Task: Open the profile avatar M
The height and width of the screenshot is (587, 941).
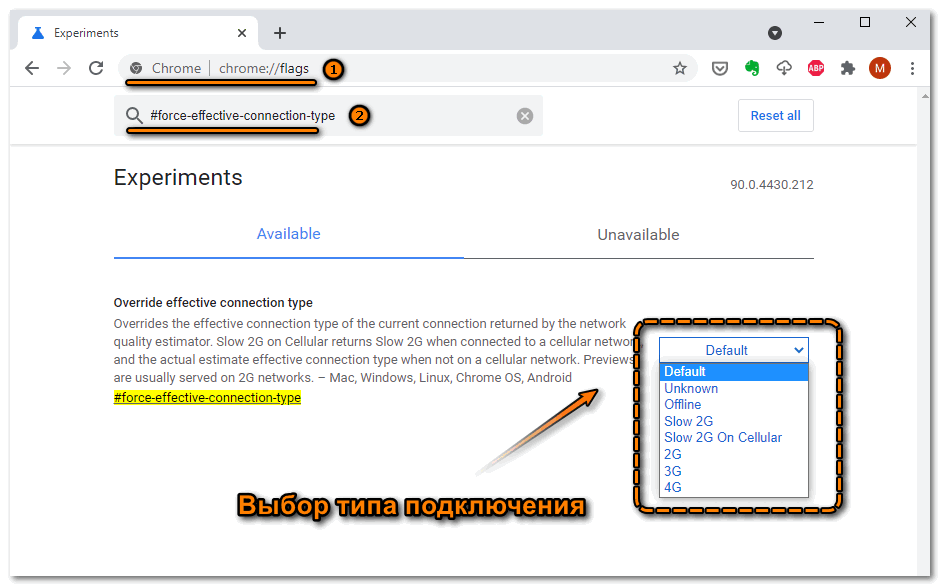Action: (x=880, y=68)
